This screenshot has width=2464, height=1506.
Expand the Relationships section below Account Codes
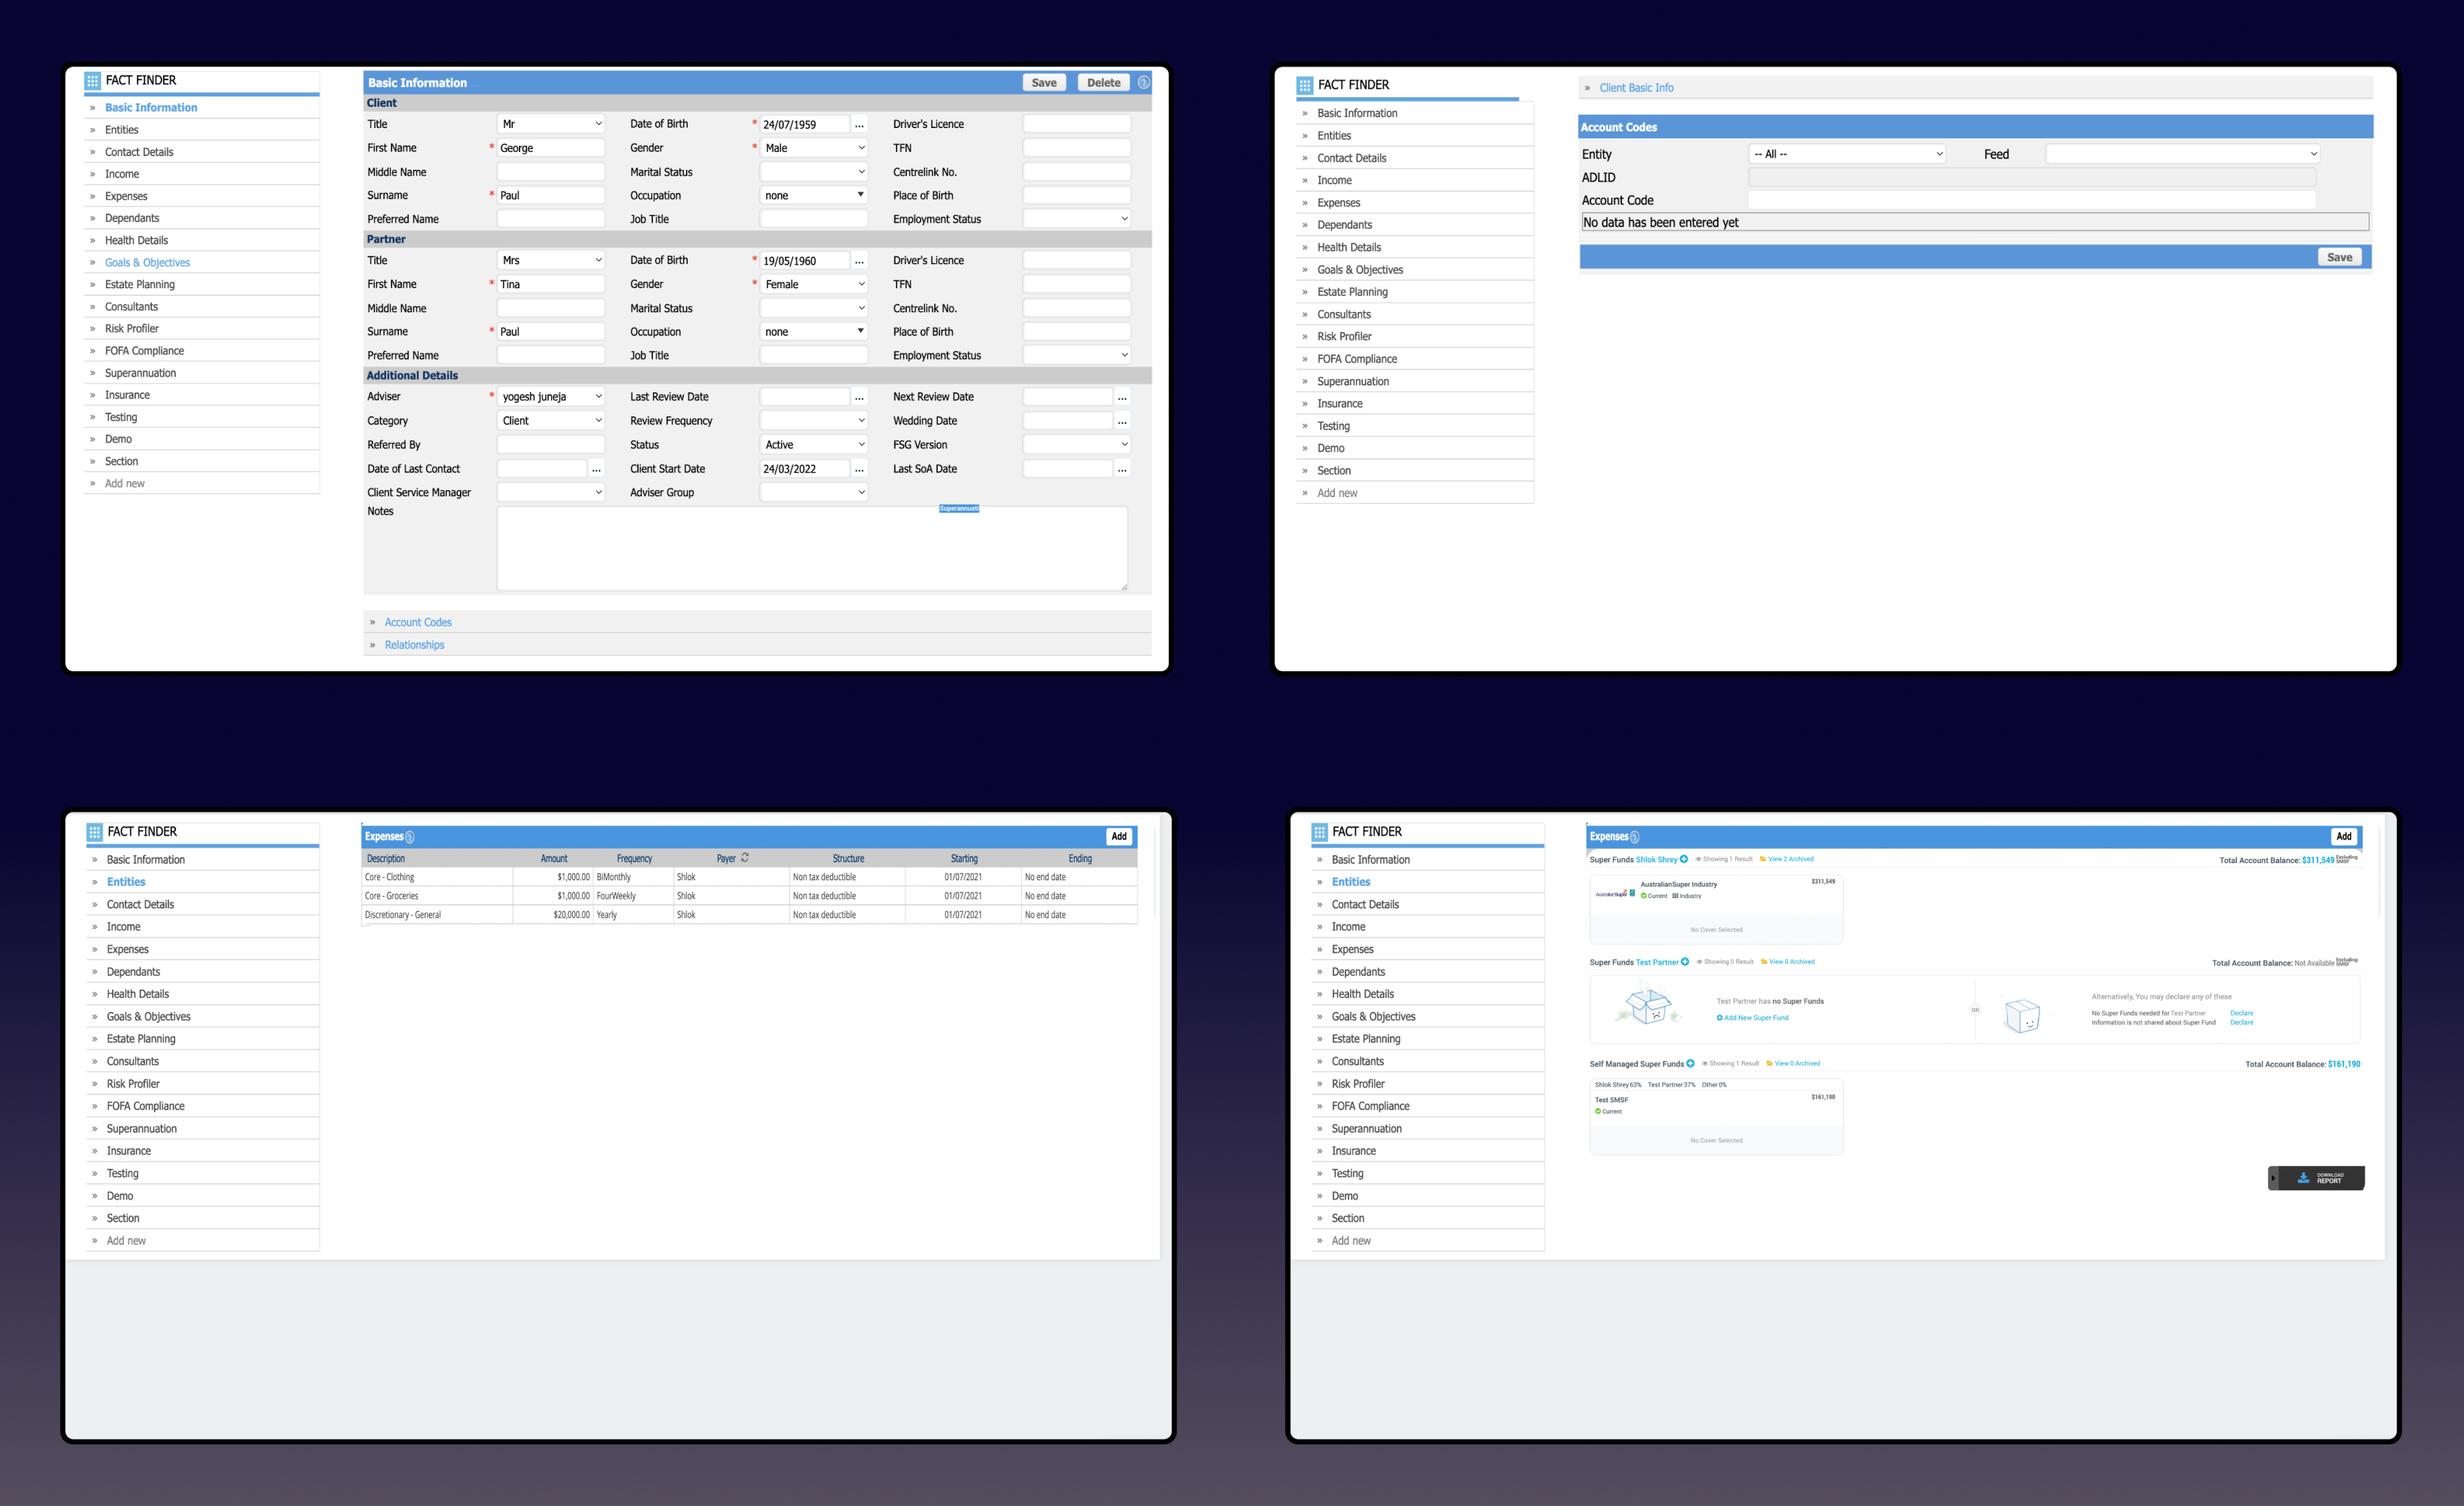coord(414,645)
